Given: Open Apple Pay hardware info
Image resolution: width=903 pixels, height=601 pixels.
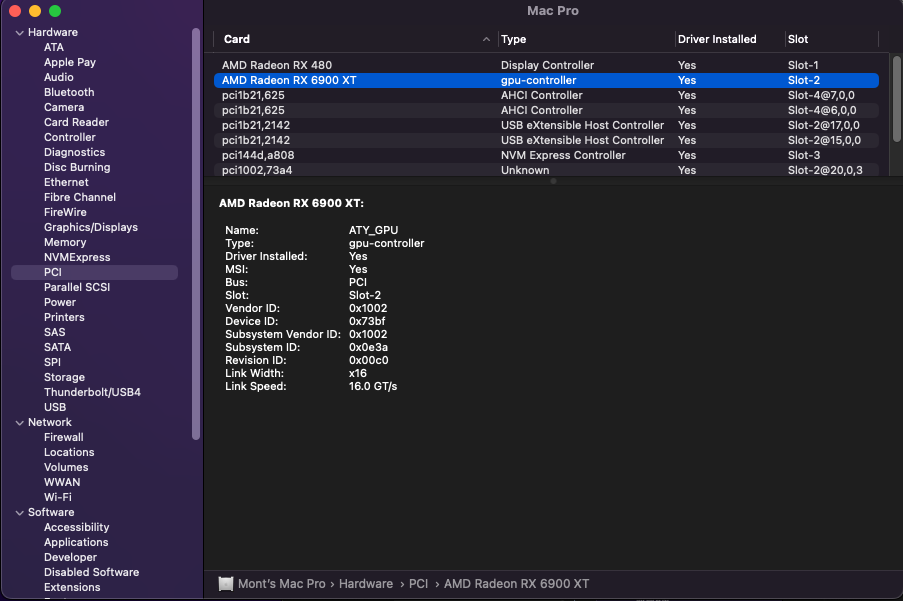Looking at the screenshot, I should [x=70, y=62].
